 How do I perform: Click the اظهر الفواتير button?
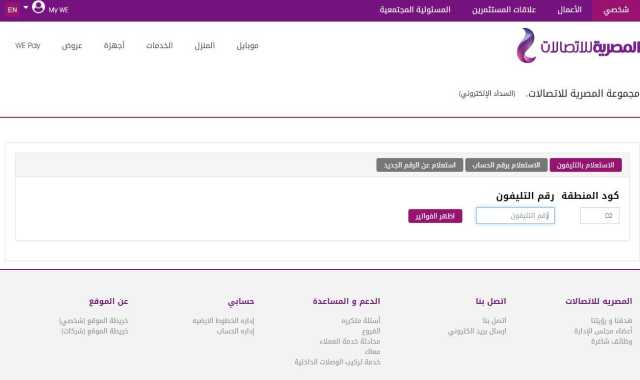click(435, 216)
